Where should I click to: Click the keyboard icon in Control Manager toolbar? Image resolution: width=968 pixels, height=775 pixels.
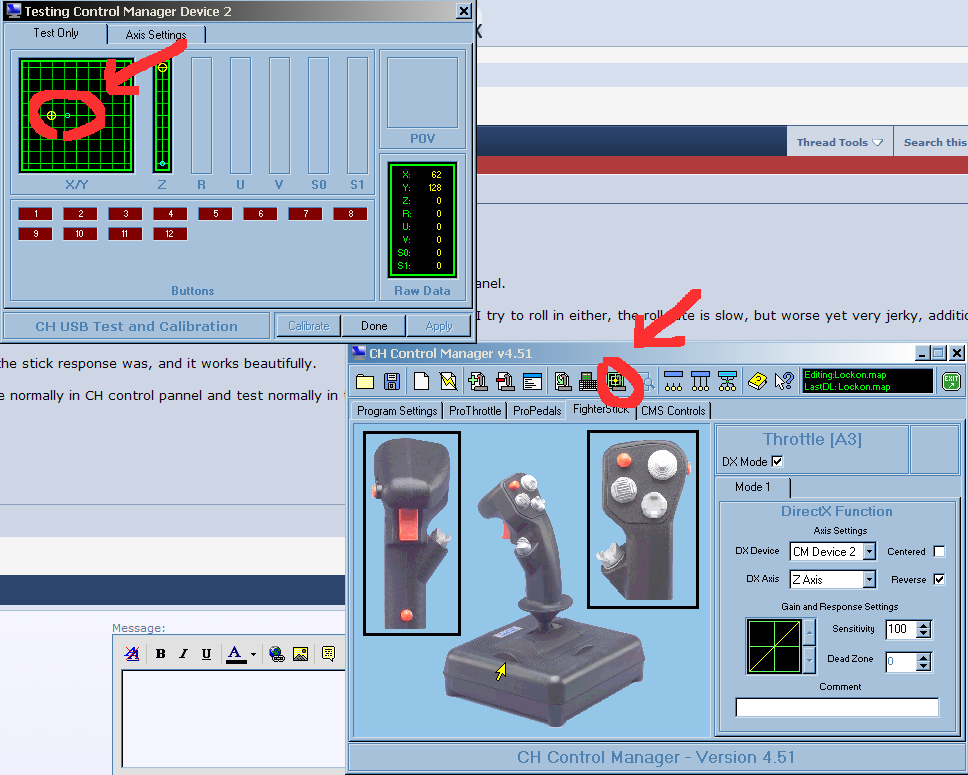click(x=588, y=382)
